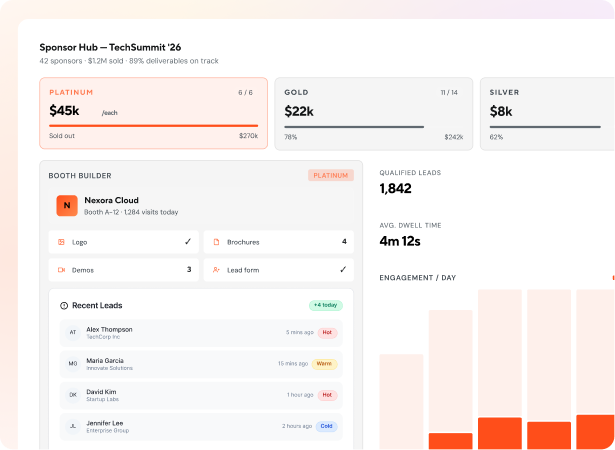Click the $8k Silver price
The image size is (615, 450).
click(501, 112)
